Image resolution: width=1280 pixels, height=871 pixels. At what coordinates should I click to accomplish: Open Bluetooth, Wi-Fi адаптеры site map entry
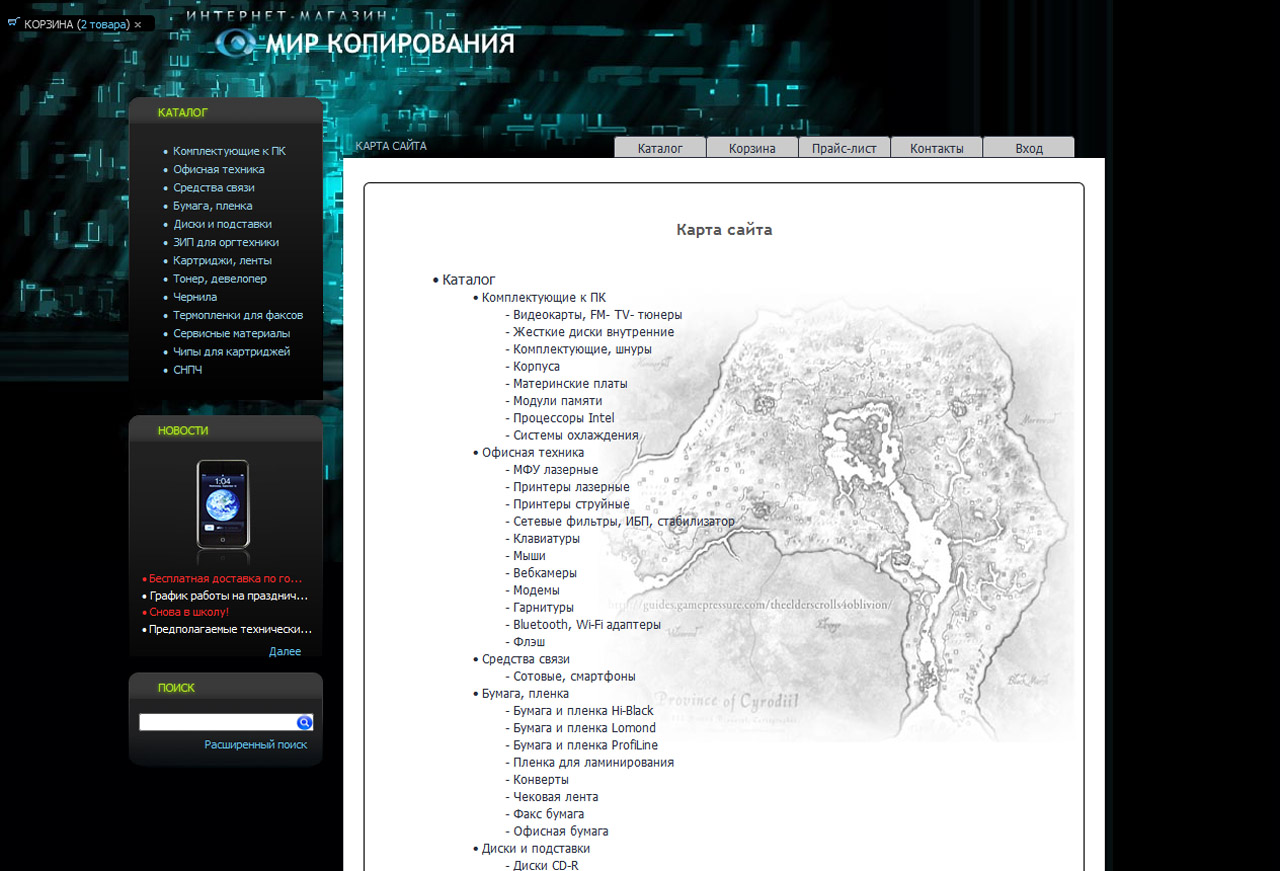point(587,625)
